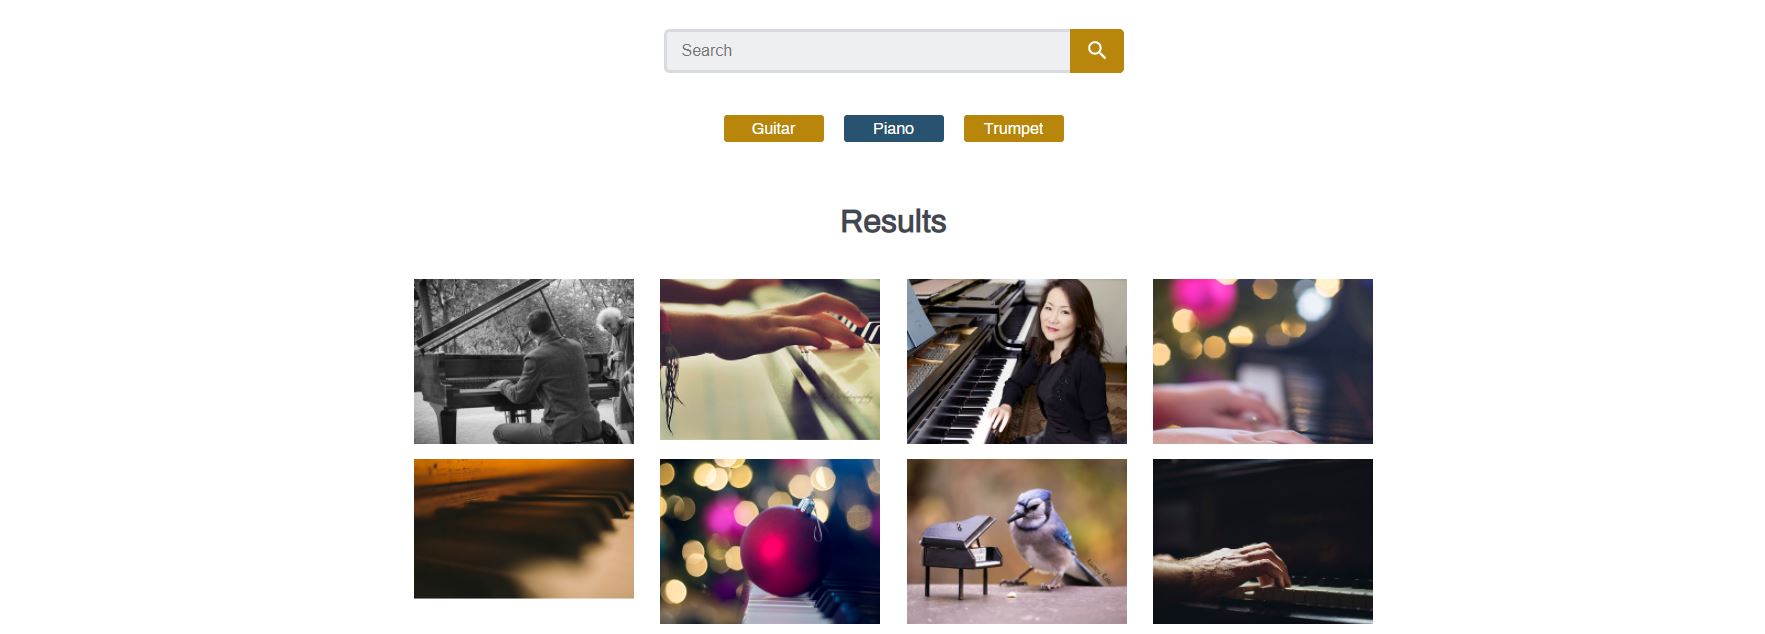Open the black-and-white outdoor grand piano photo
The width and height of the screenshot is (1765, 634).
pyautogui.click(x=524, y=361)
